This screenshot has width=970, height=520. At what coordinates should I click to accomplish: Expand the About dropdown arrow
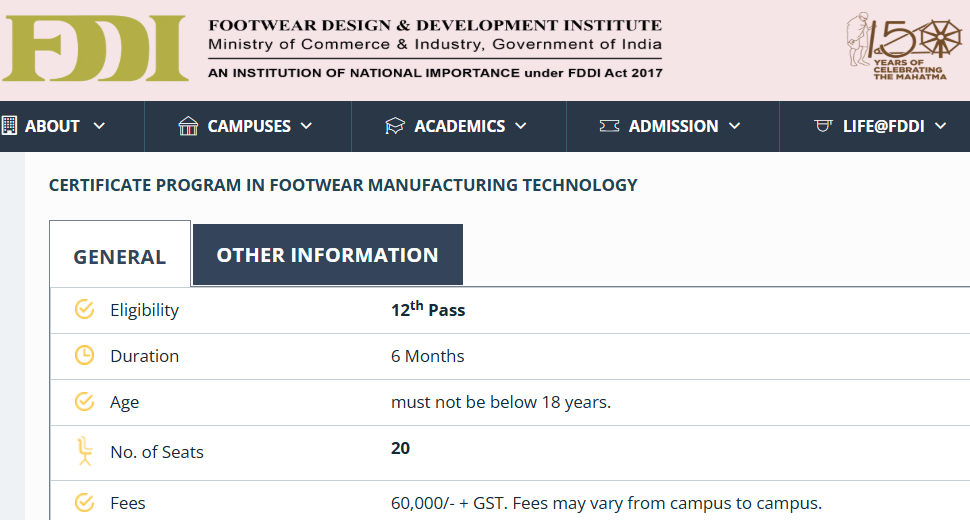[99, 126]
